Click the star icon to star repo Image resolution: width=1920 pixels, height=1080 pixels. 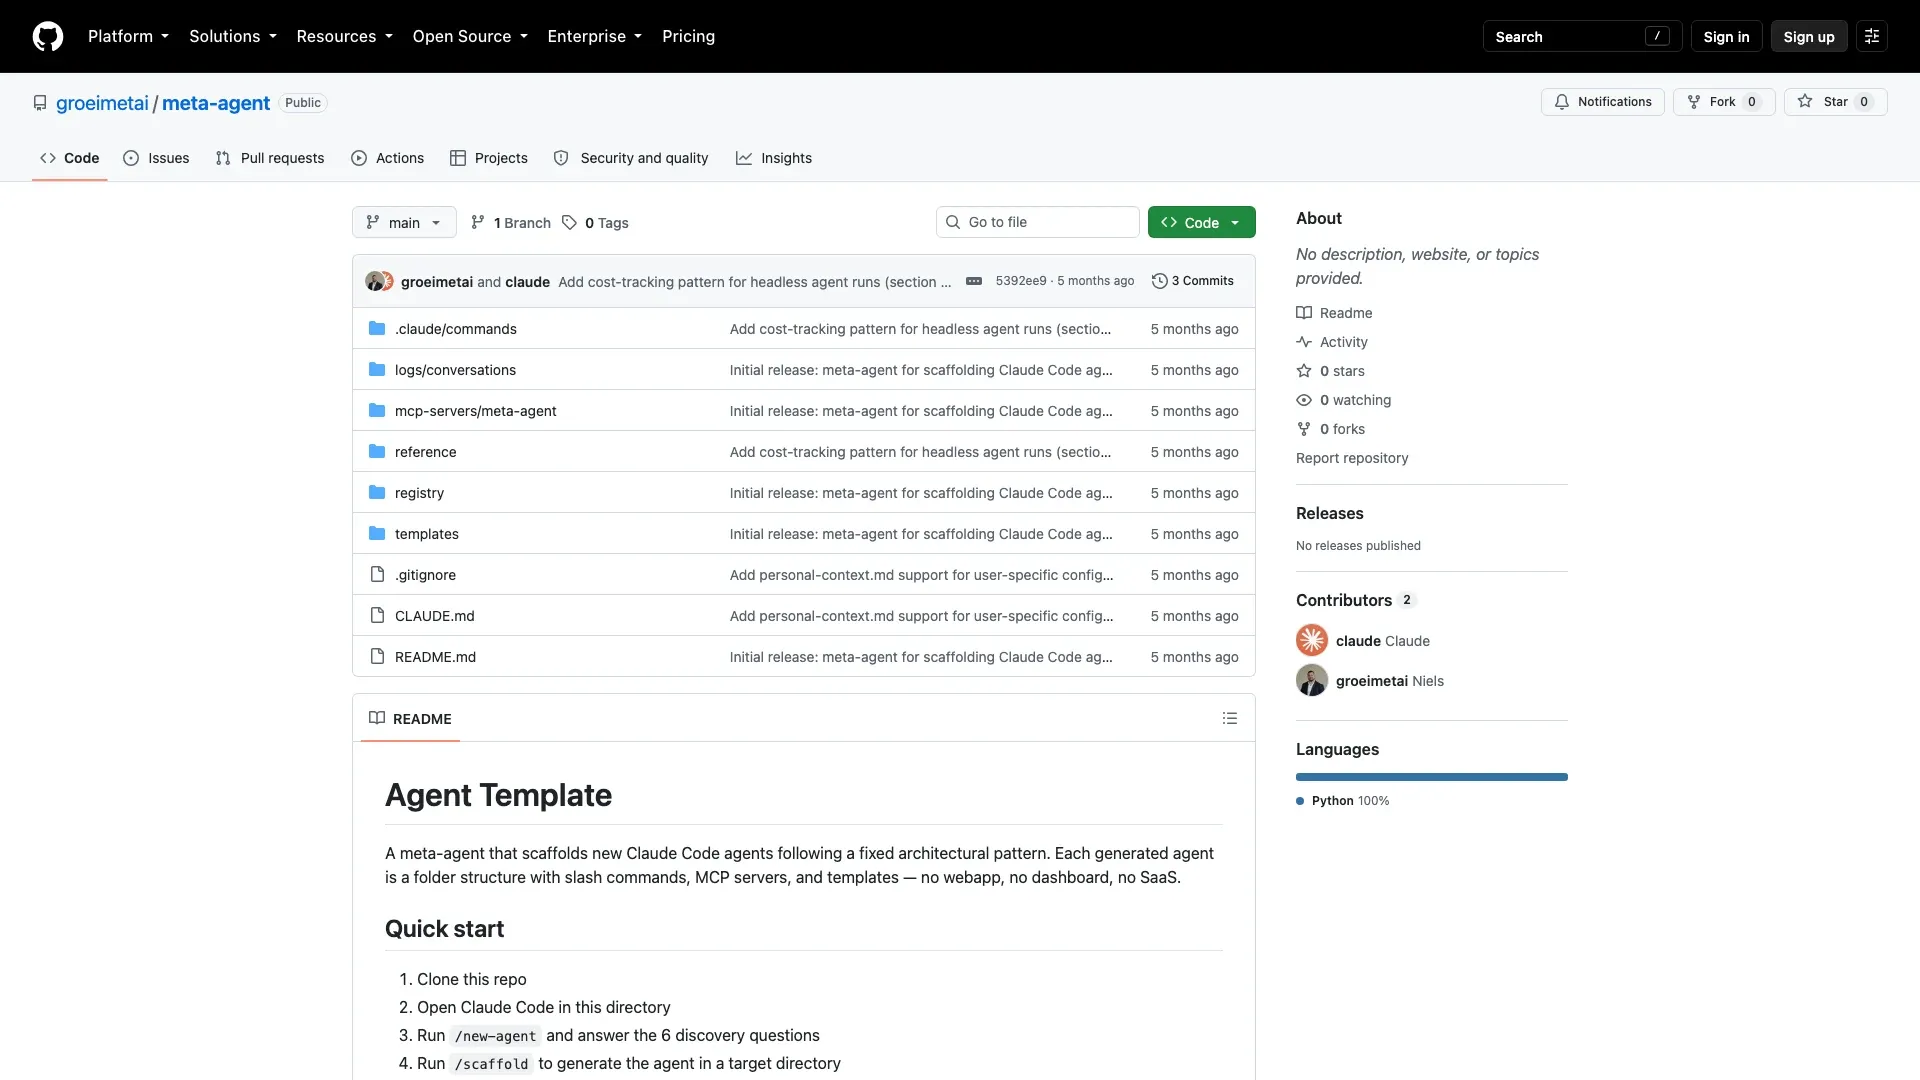1805,102
